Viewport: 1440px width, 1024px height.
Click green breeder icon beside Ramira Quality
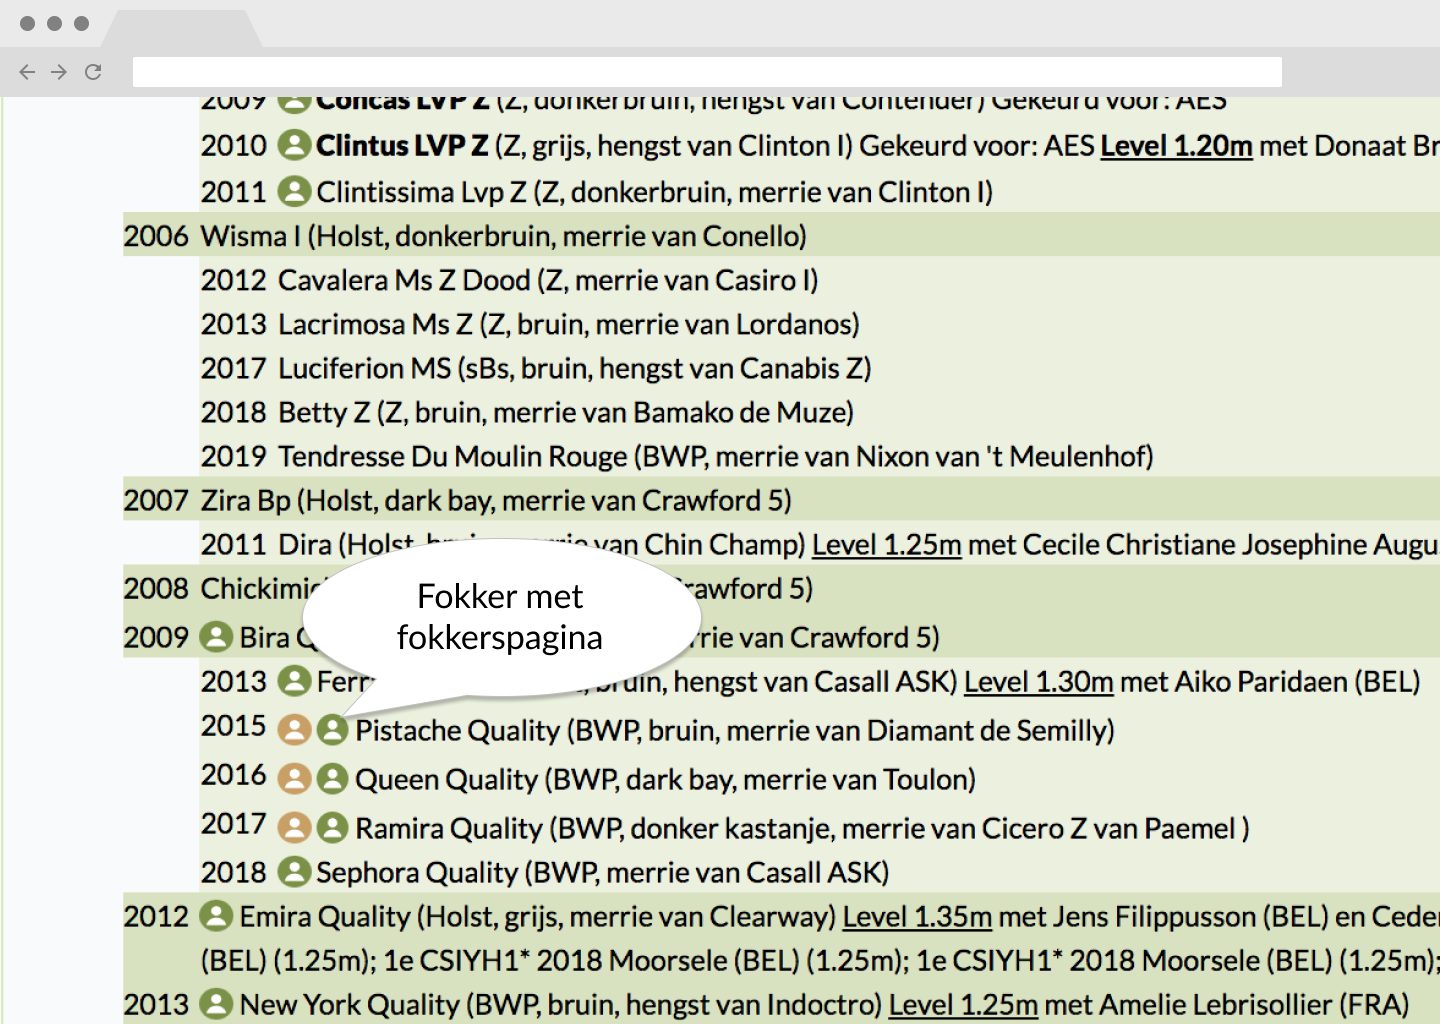pyautogui.click(x=333, y=827)
